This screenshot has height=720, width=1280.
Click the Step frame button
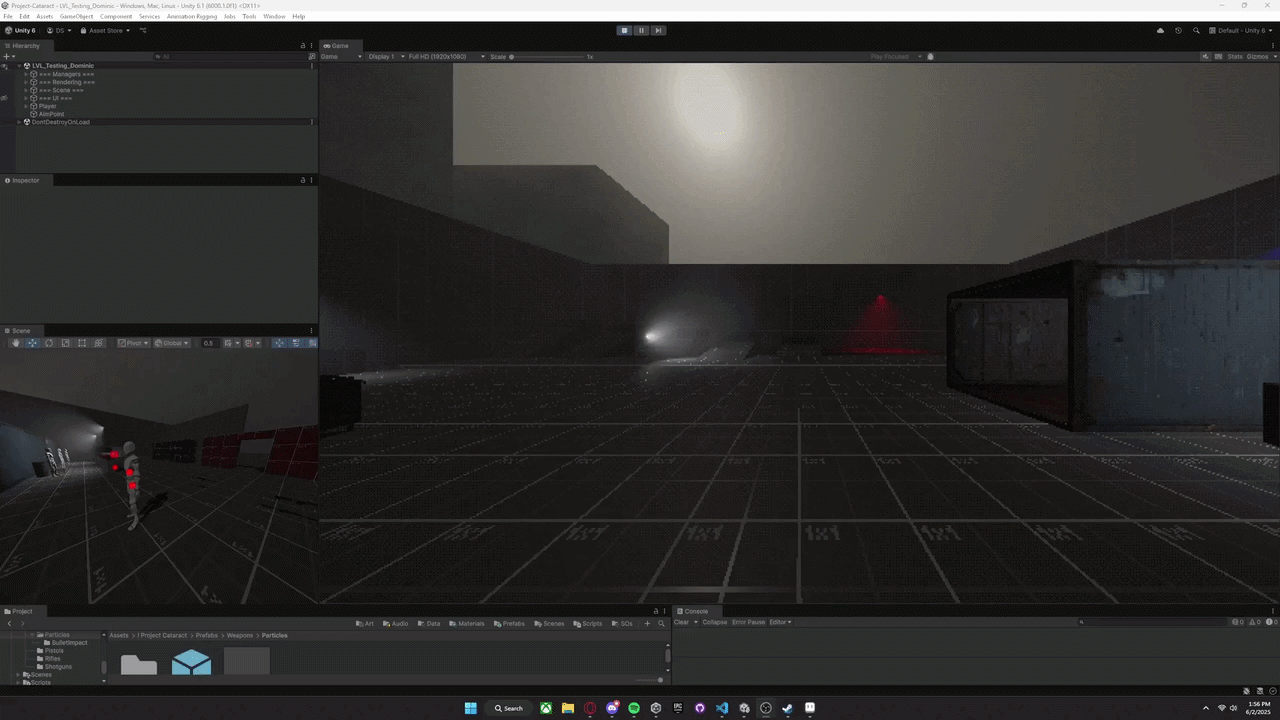[x=658, y=30]
